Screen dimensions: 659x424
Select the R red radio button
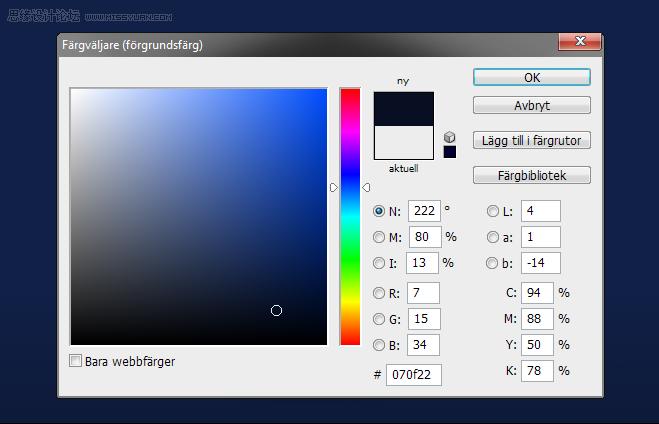(379, 293)
